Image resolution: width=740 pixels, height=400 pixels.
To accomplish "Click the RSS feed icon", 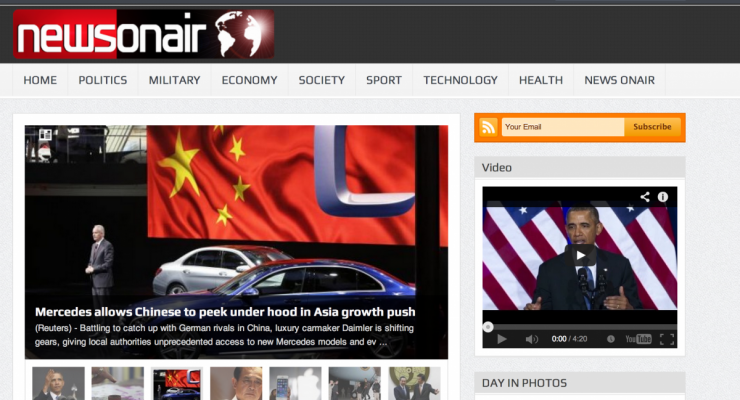I will (488, 127).
